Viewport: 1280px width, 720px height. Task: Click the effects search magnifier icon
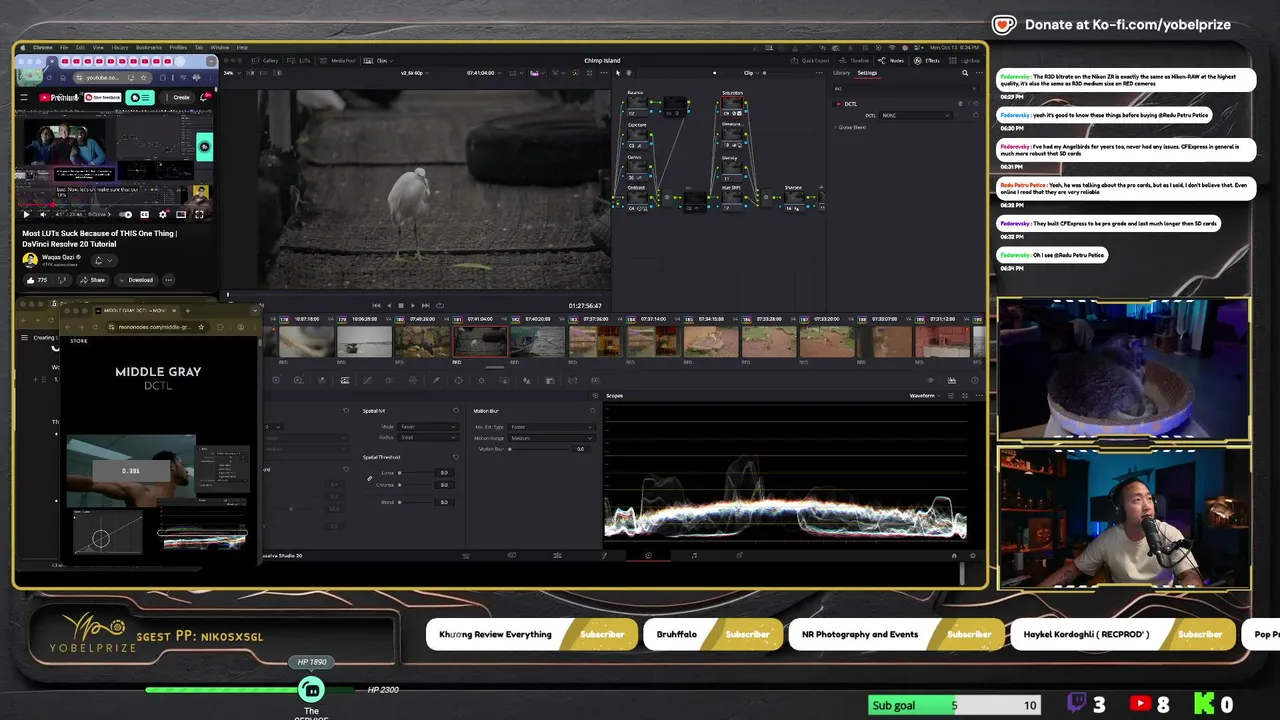965,73
